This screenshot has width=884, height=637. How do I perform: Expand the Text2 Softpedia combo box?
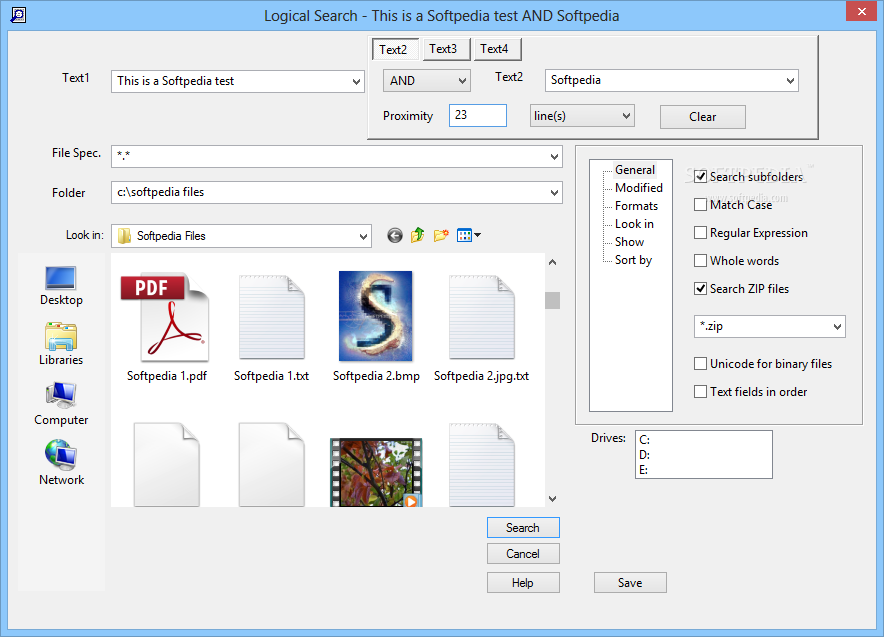coord(790,81)
